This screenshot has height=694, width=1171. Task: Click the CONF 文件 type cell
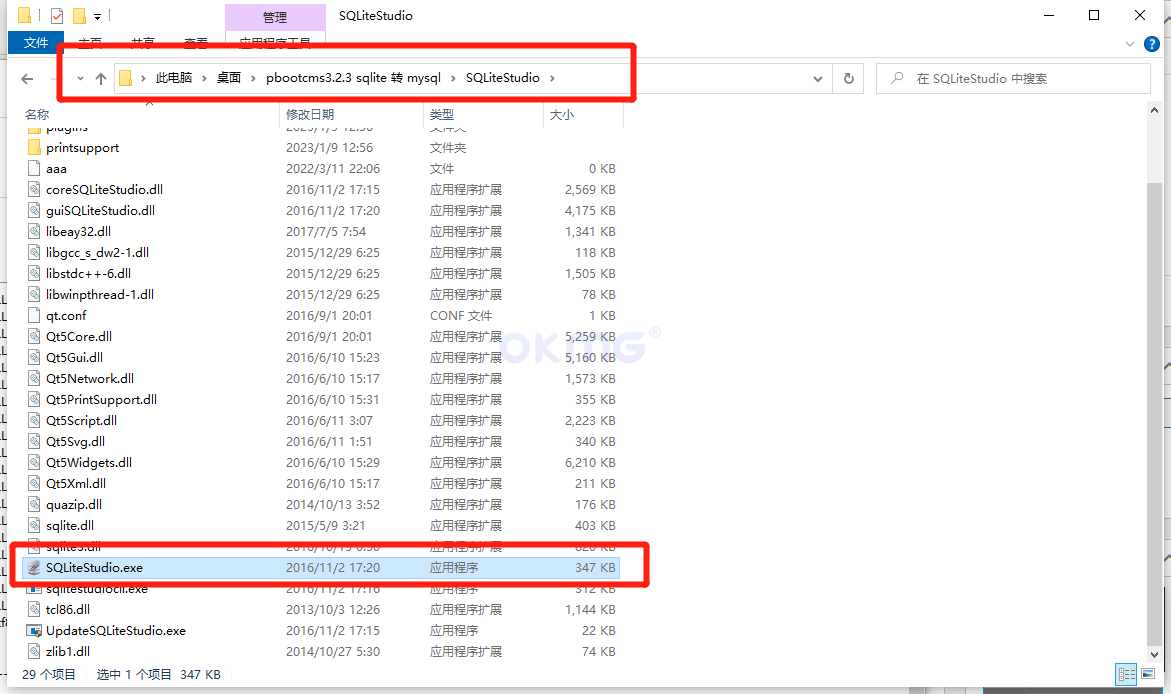pyautogui.click(x=461, y=315)
